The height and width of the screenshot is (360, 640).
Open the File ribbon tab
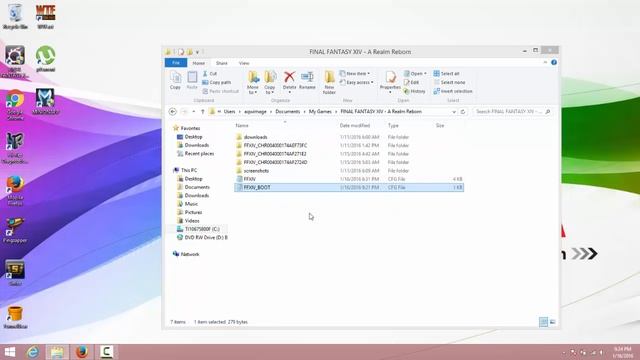click(x=176, y=63)
